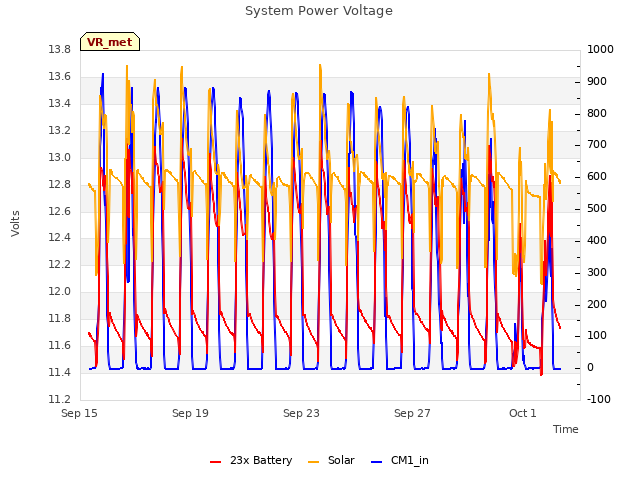Viewport: 640px width, 480px height.
Task: Click the 1000 right axis tick label
Action: 600,50
